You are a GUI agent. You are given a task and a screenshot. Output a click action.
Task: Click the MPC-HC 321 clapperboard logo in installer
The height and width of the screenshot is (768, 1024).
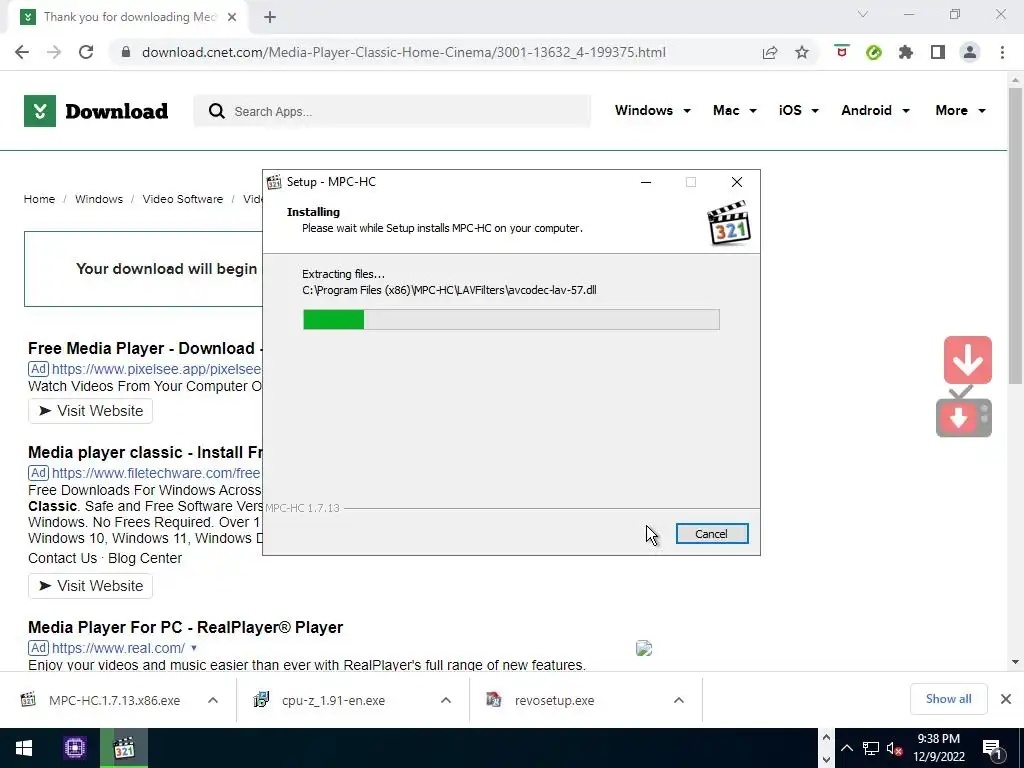pyautogui.click(x=729, y=223)
